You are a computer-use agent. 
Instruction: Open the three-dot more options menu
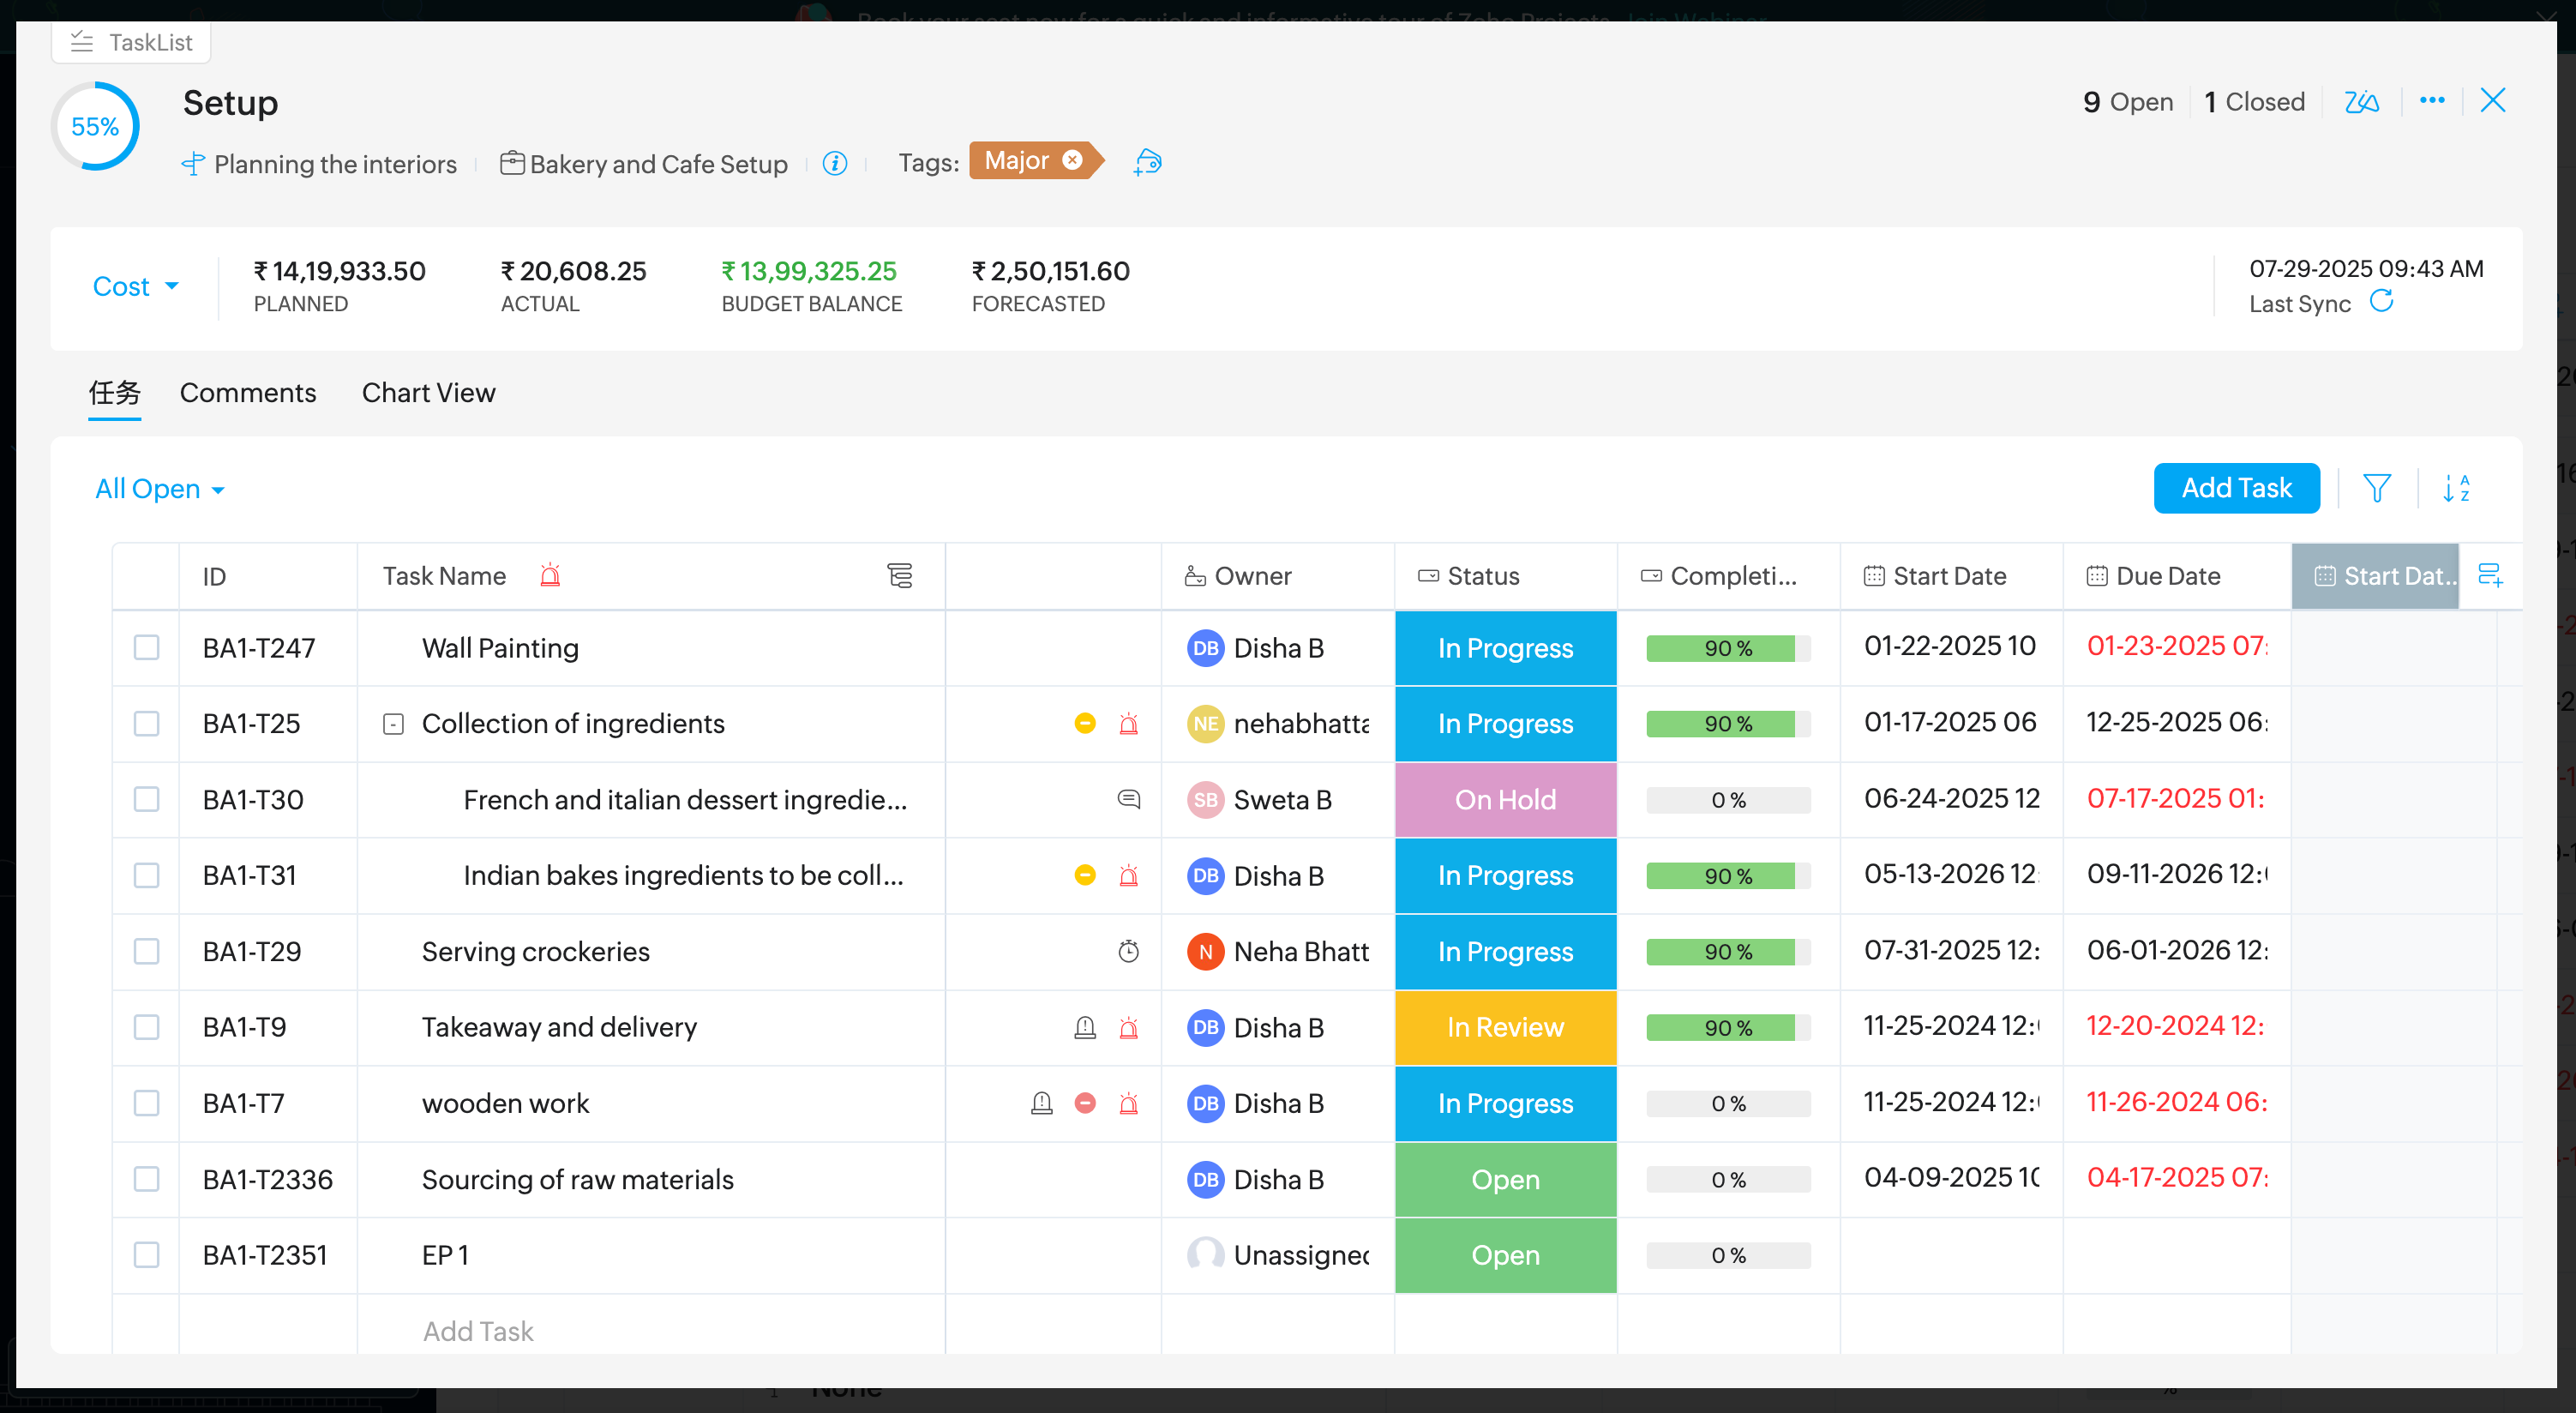2432,100
